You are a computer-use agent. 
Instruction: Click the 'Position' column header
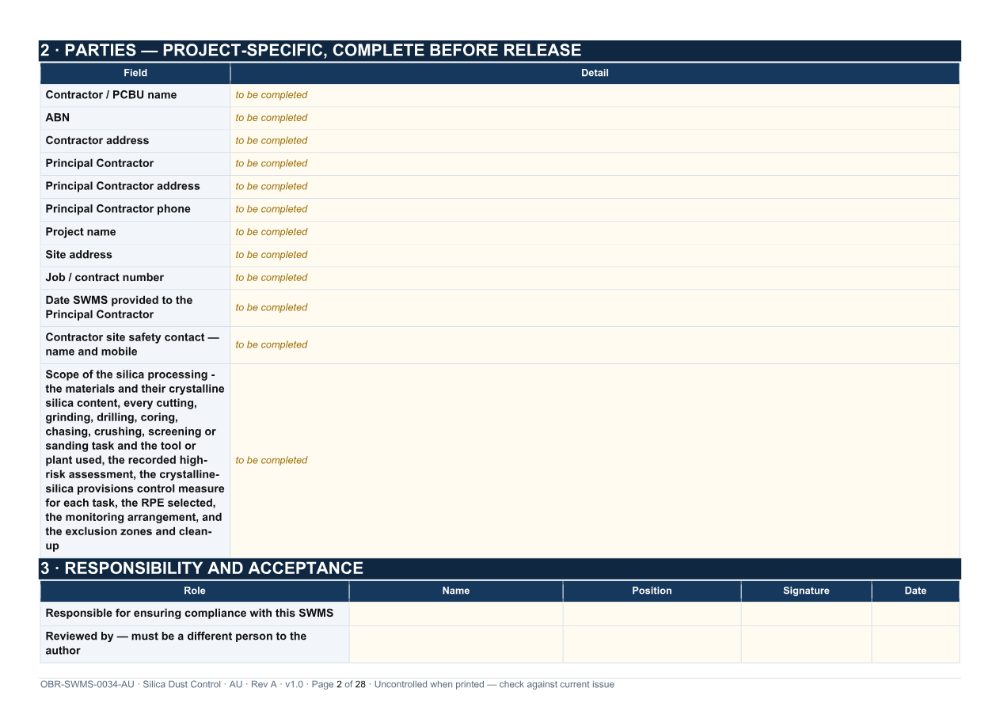click(652, 591)
